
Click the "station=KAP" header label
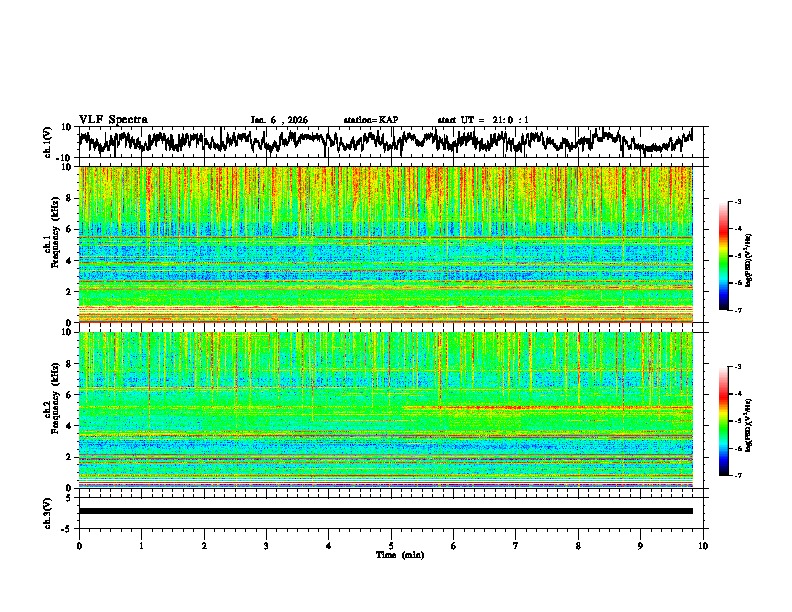click(371, 120)
